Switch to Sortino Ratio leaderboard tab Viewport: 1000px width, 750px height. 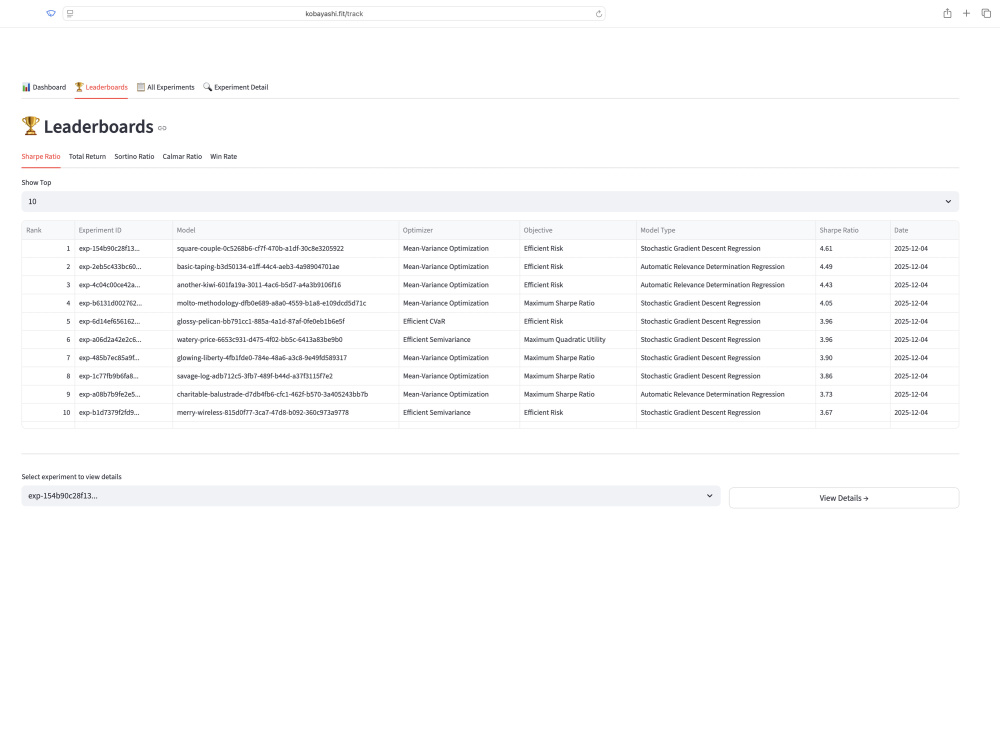pos(134,156)
